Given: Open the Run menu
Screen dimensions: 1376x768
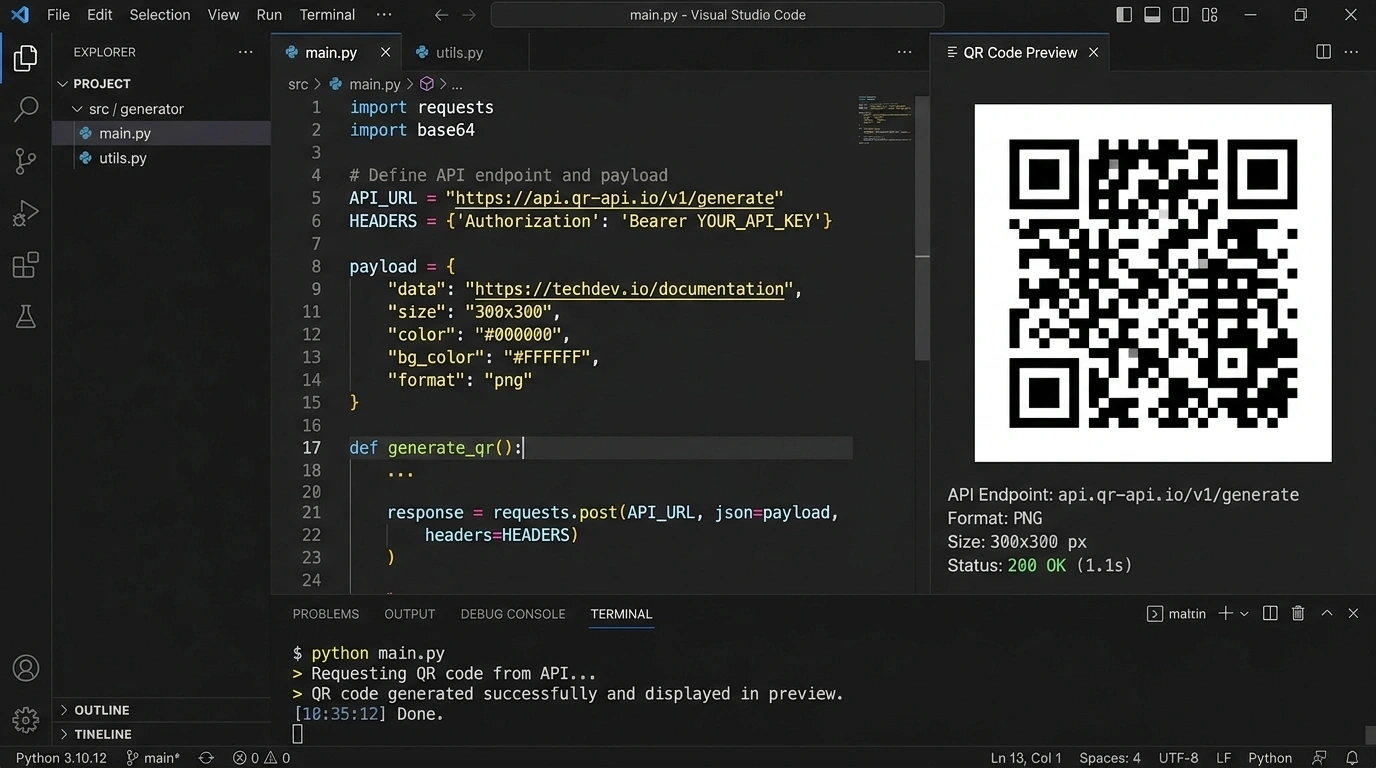Looking at the screenshot, I should coord(269,15).
